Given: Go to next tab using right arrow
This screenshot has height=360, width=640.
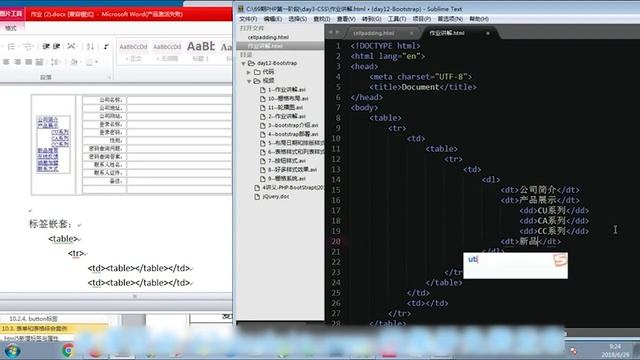Looking at the screenshot, I should click(338, 32).
